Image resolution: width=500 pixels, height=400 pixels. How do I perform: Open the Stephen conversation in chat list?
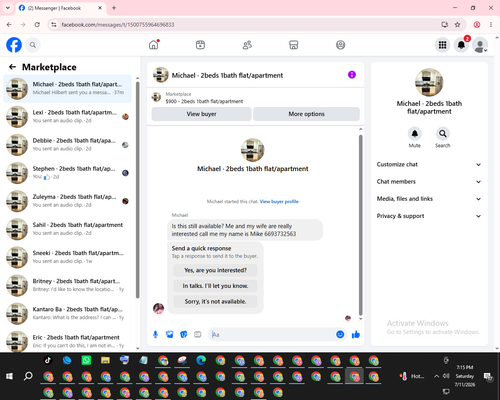[67, 173]
